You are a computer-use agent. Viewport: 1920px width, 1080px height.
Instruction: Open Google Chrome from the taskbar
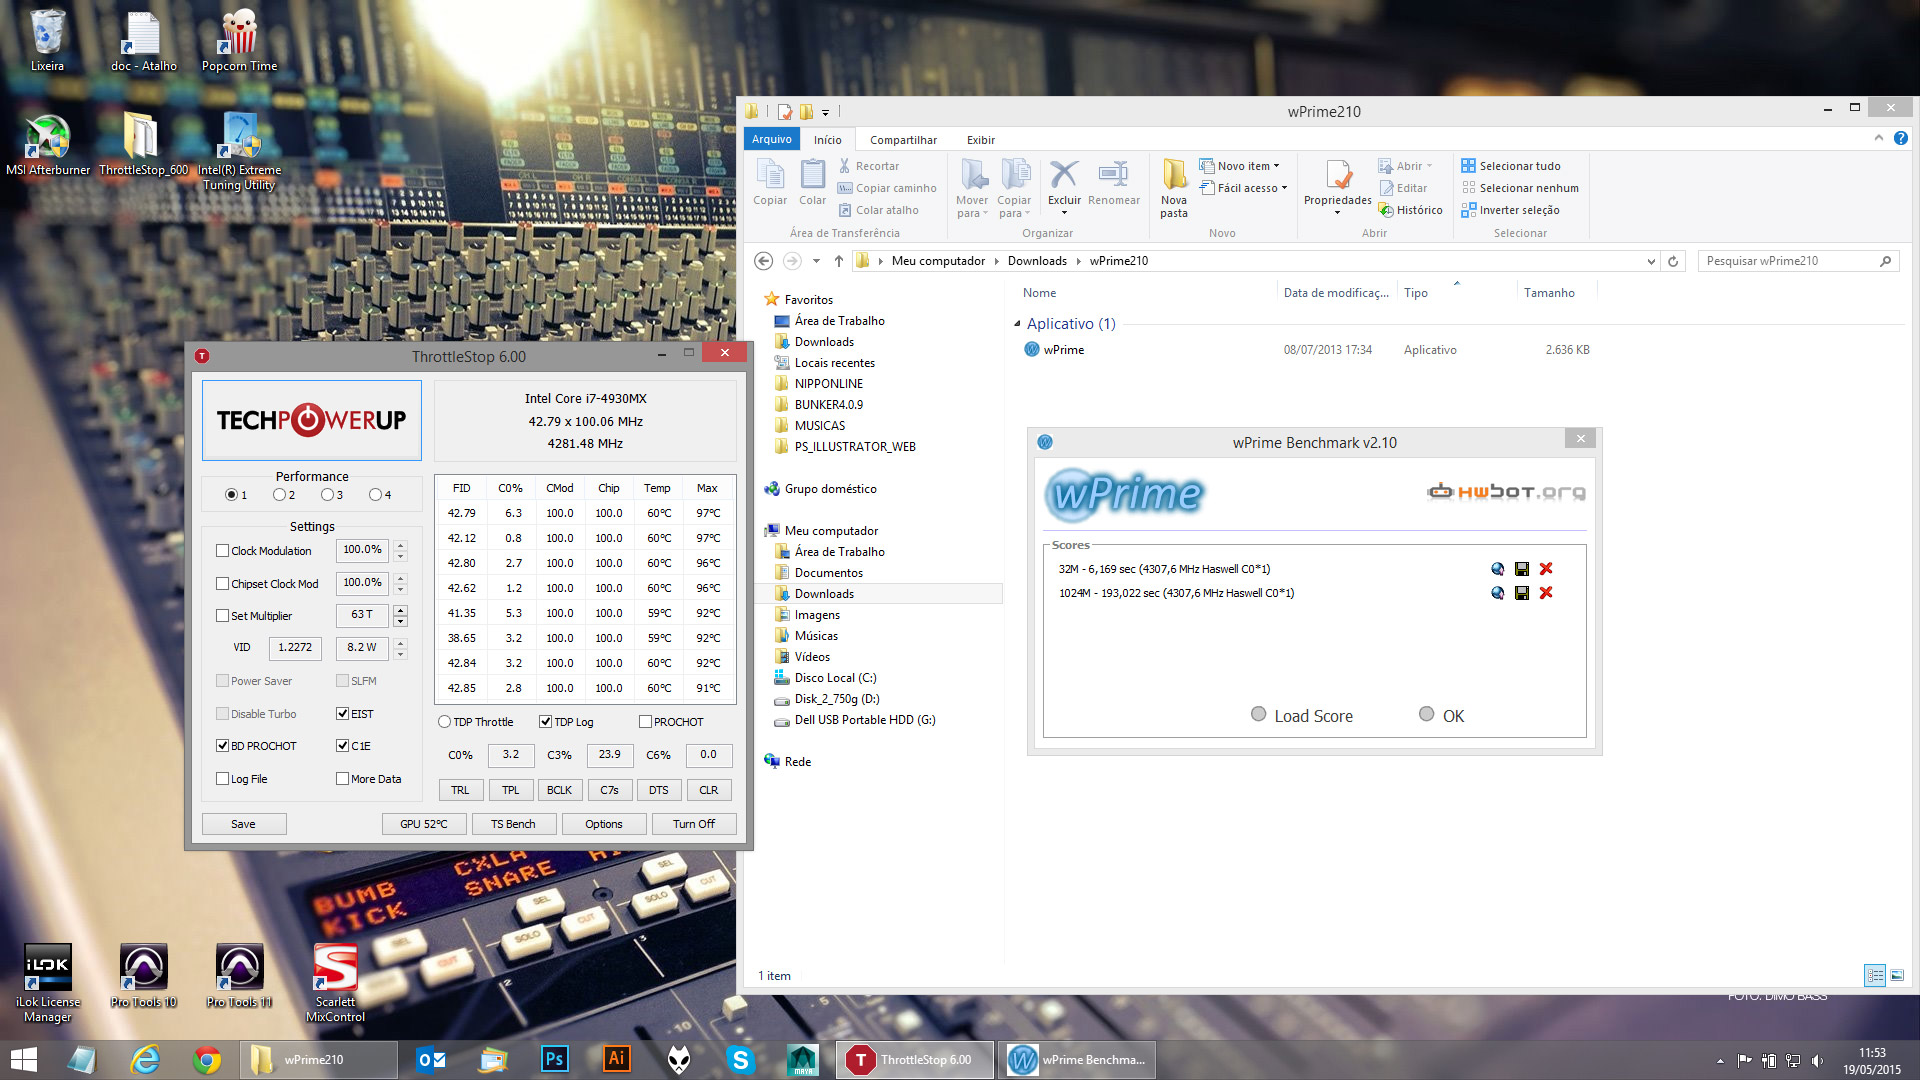[x=207, y=1059]
